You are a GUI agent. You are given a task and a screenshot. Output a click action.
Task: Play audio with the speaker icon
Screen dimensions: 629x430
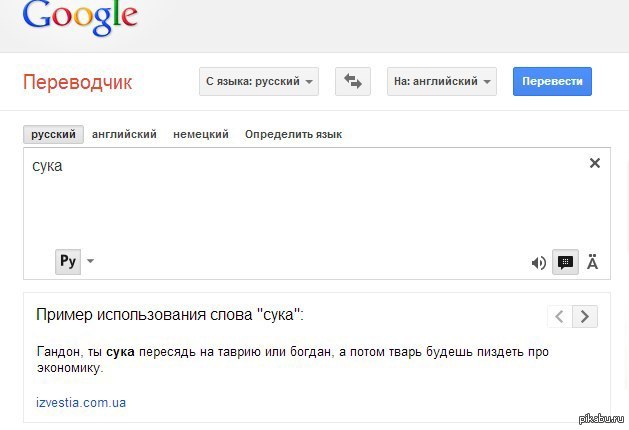pyautogui.click(x=539, y=263)
